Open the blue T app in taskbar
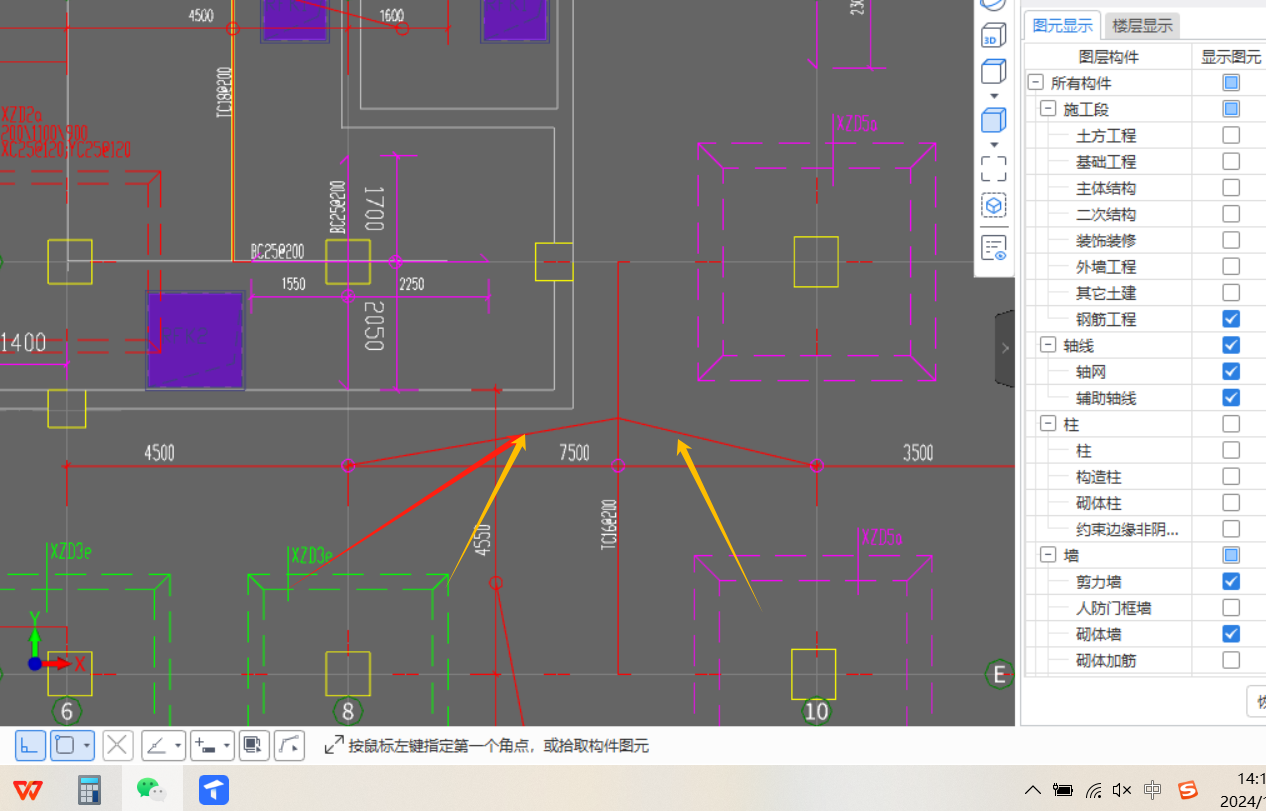 (x=214, y=790)
